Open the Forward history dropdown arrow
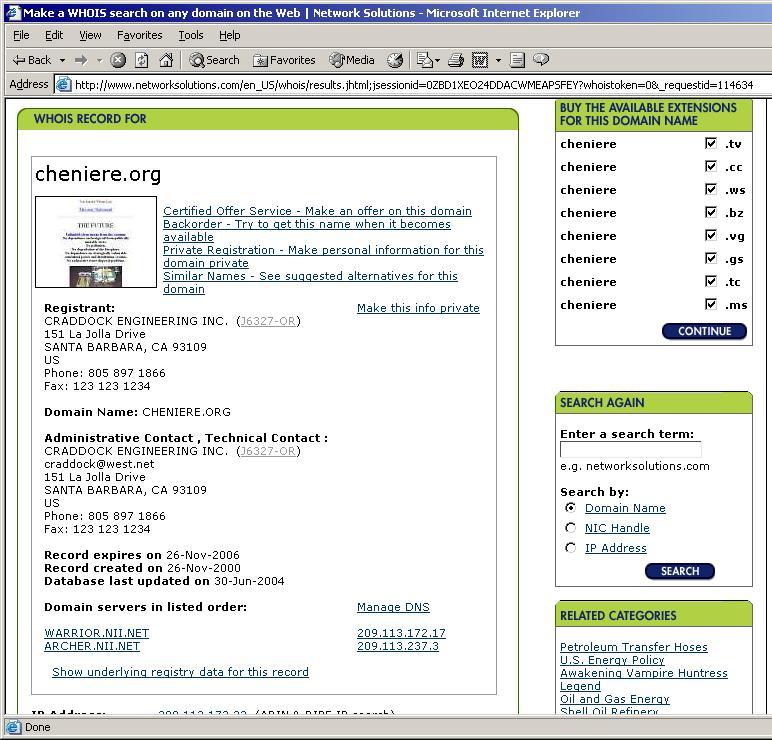This screenshot has height=740, width=772. (99, 61)
